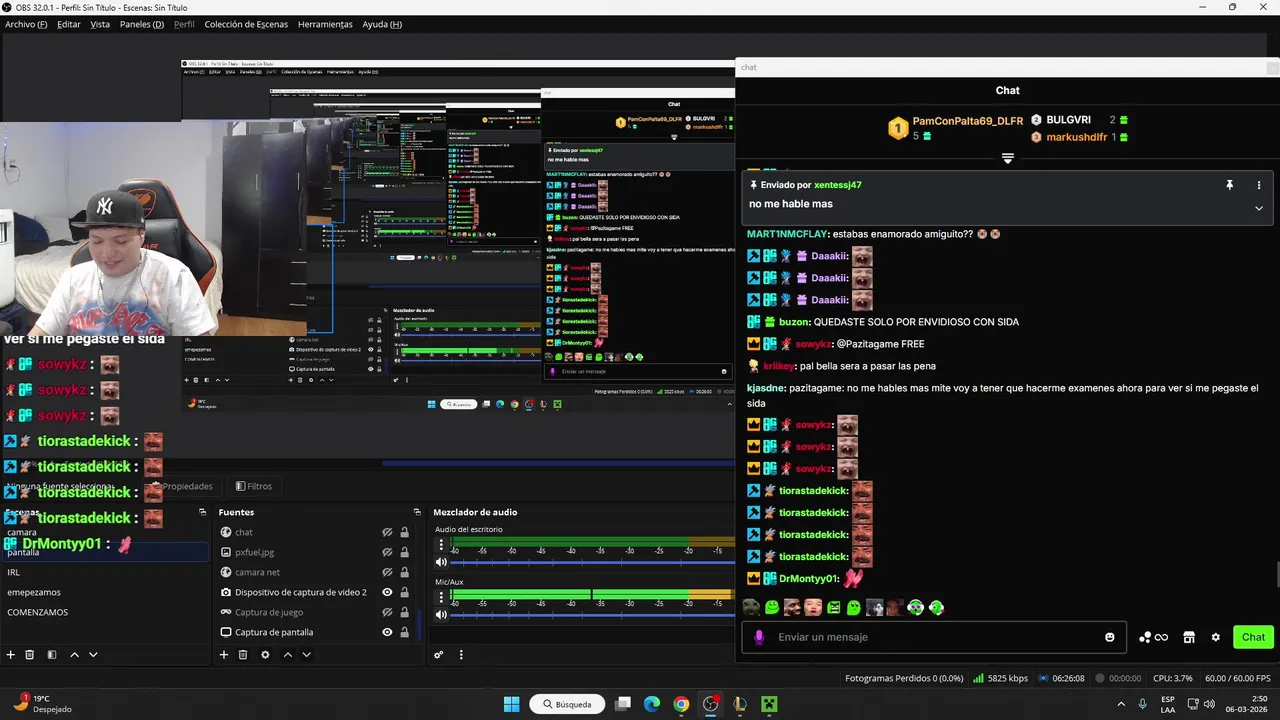Mute Audio del escritorio speaker icon

pos(441,562)
